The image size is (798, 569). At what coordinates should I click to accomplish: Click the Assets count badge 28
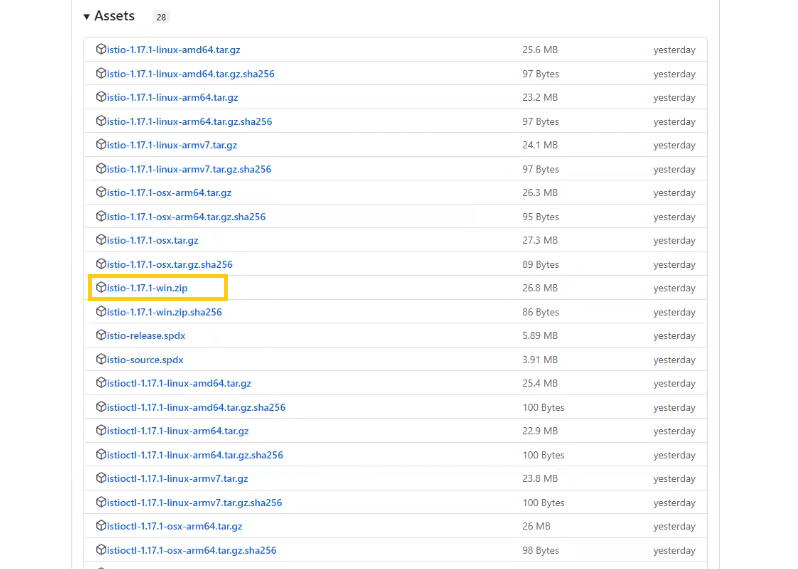[x=161, y=17]
